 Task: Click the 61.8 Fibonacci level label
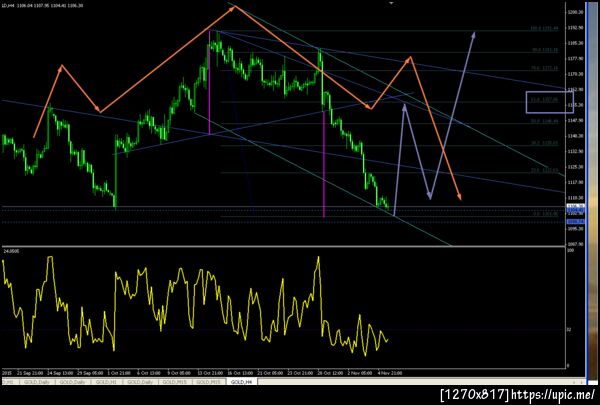(x=544, y=100)
